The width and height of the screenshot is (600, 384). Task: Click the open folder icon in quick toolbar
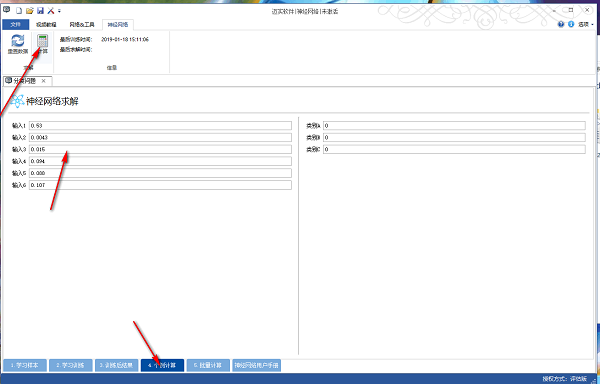(x=29, y=11)
